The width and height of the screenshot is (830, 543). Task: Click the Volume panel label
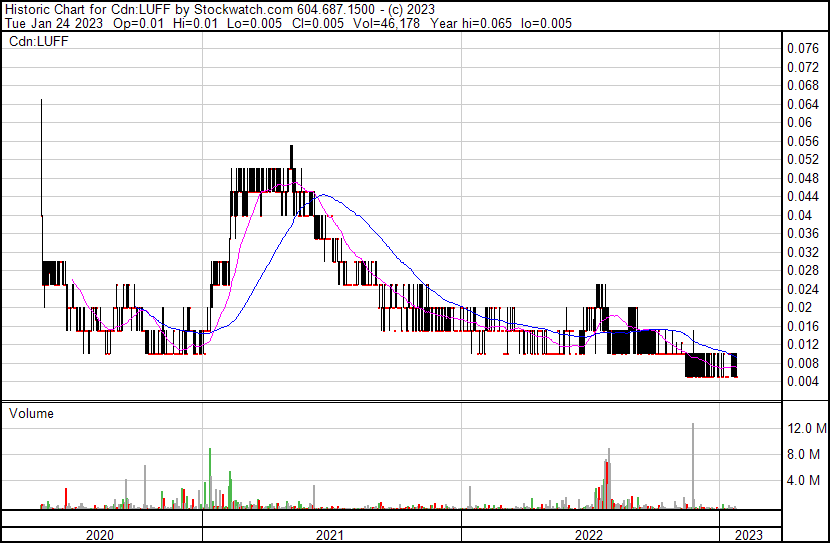click(x=31, y=413)
